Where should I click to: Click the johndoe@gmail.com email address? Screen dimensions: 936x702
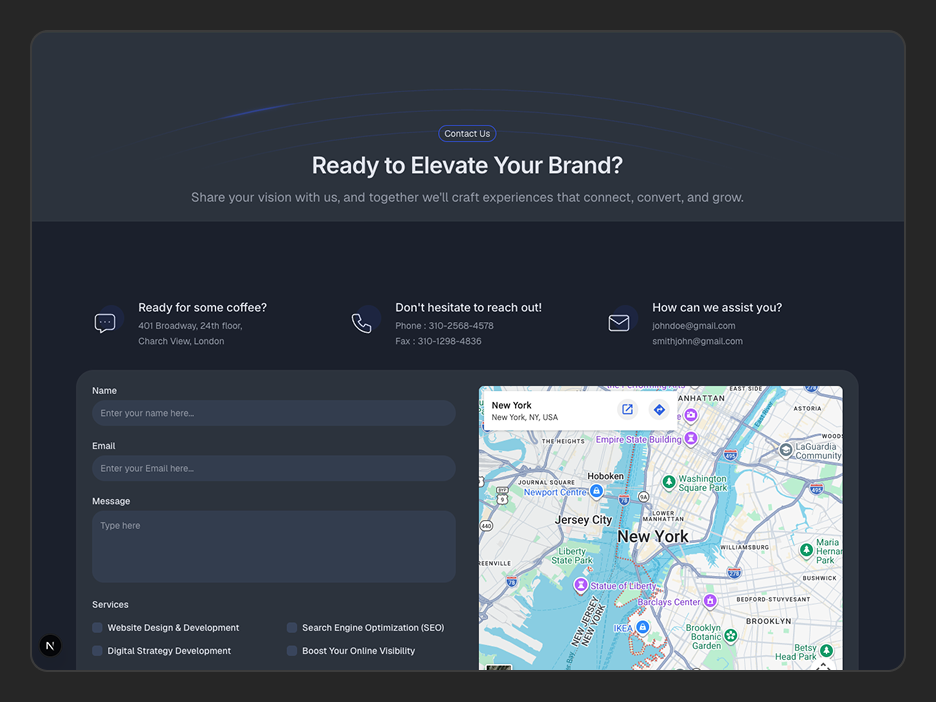pyautogui.click(x=694, y=326)
